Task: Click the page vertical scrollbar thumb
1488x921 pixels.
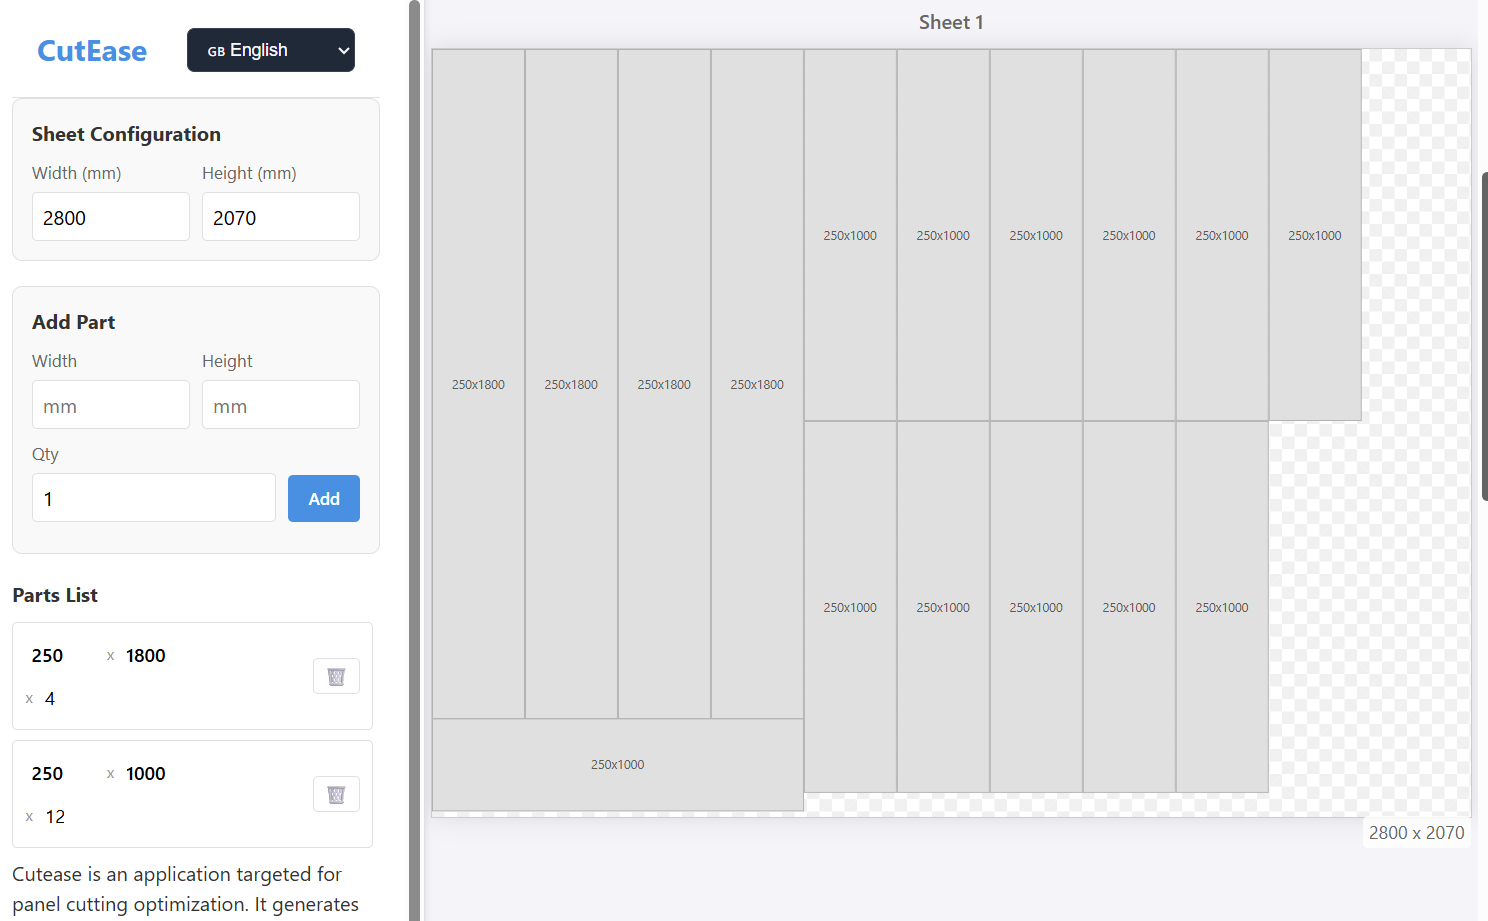Action: [1484, 335]
